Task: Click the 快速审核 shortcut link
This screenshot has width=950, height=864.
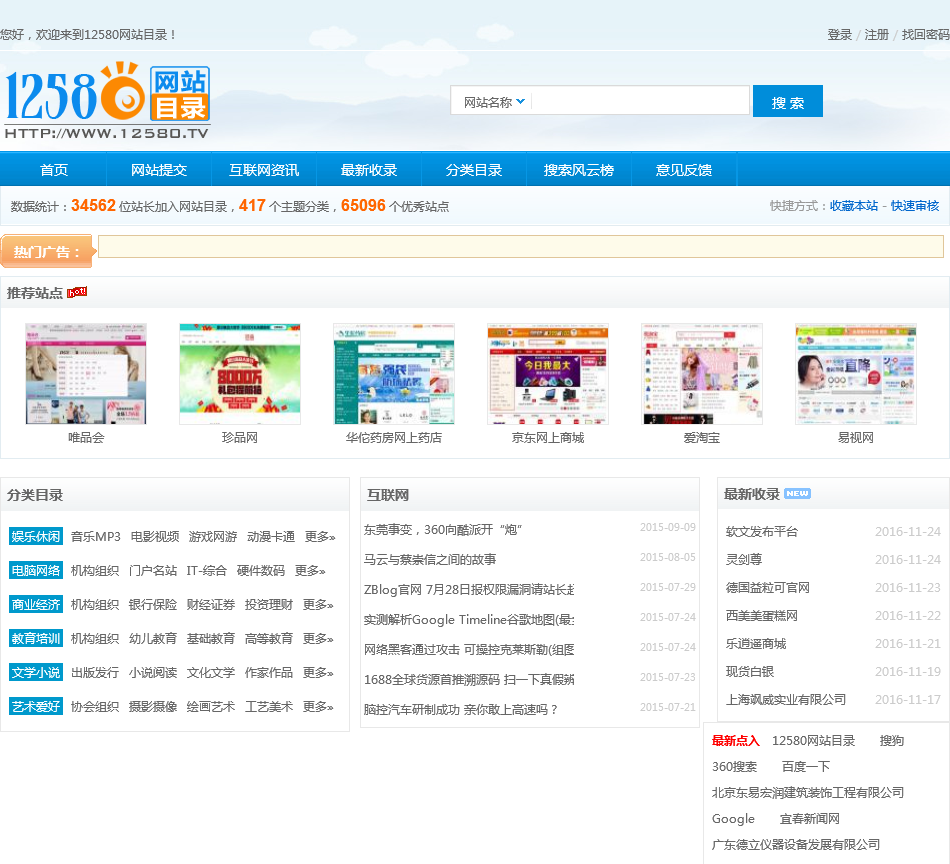Action: click(915, 206)
